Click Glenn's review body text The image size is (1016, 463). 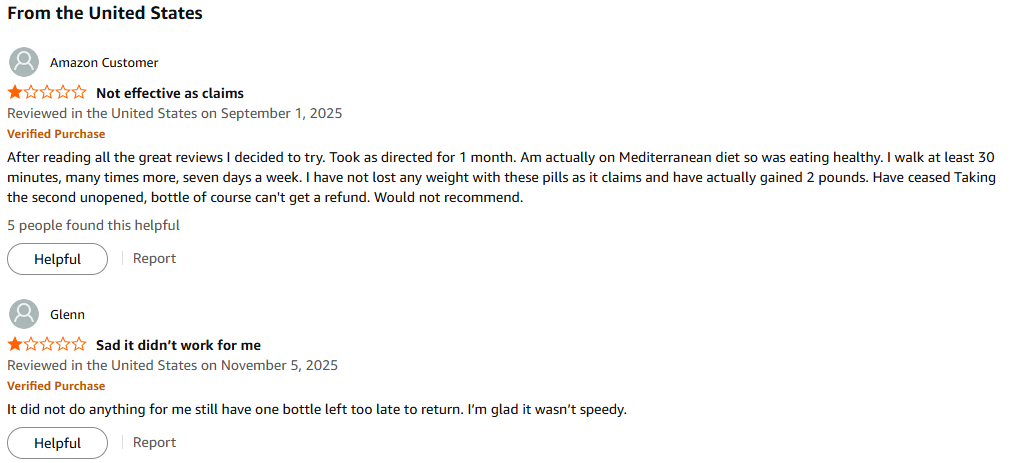[316, 409]
